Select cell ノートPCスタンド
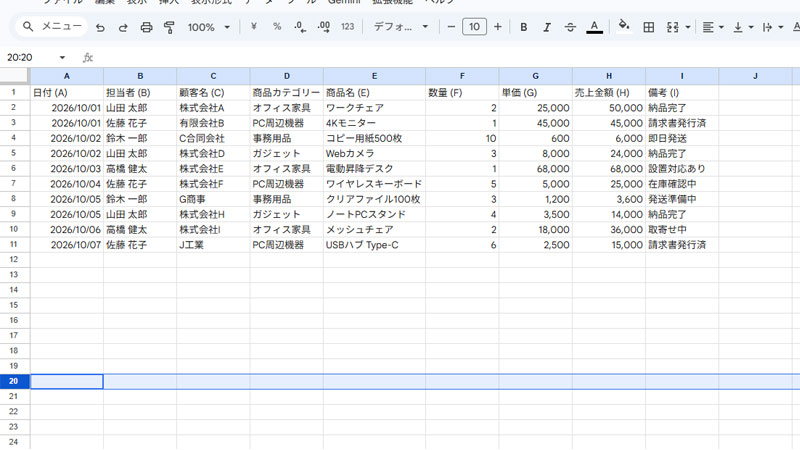The image size is (800, 450). pos(374,214)
